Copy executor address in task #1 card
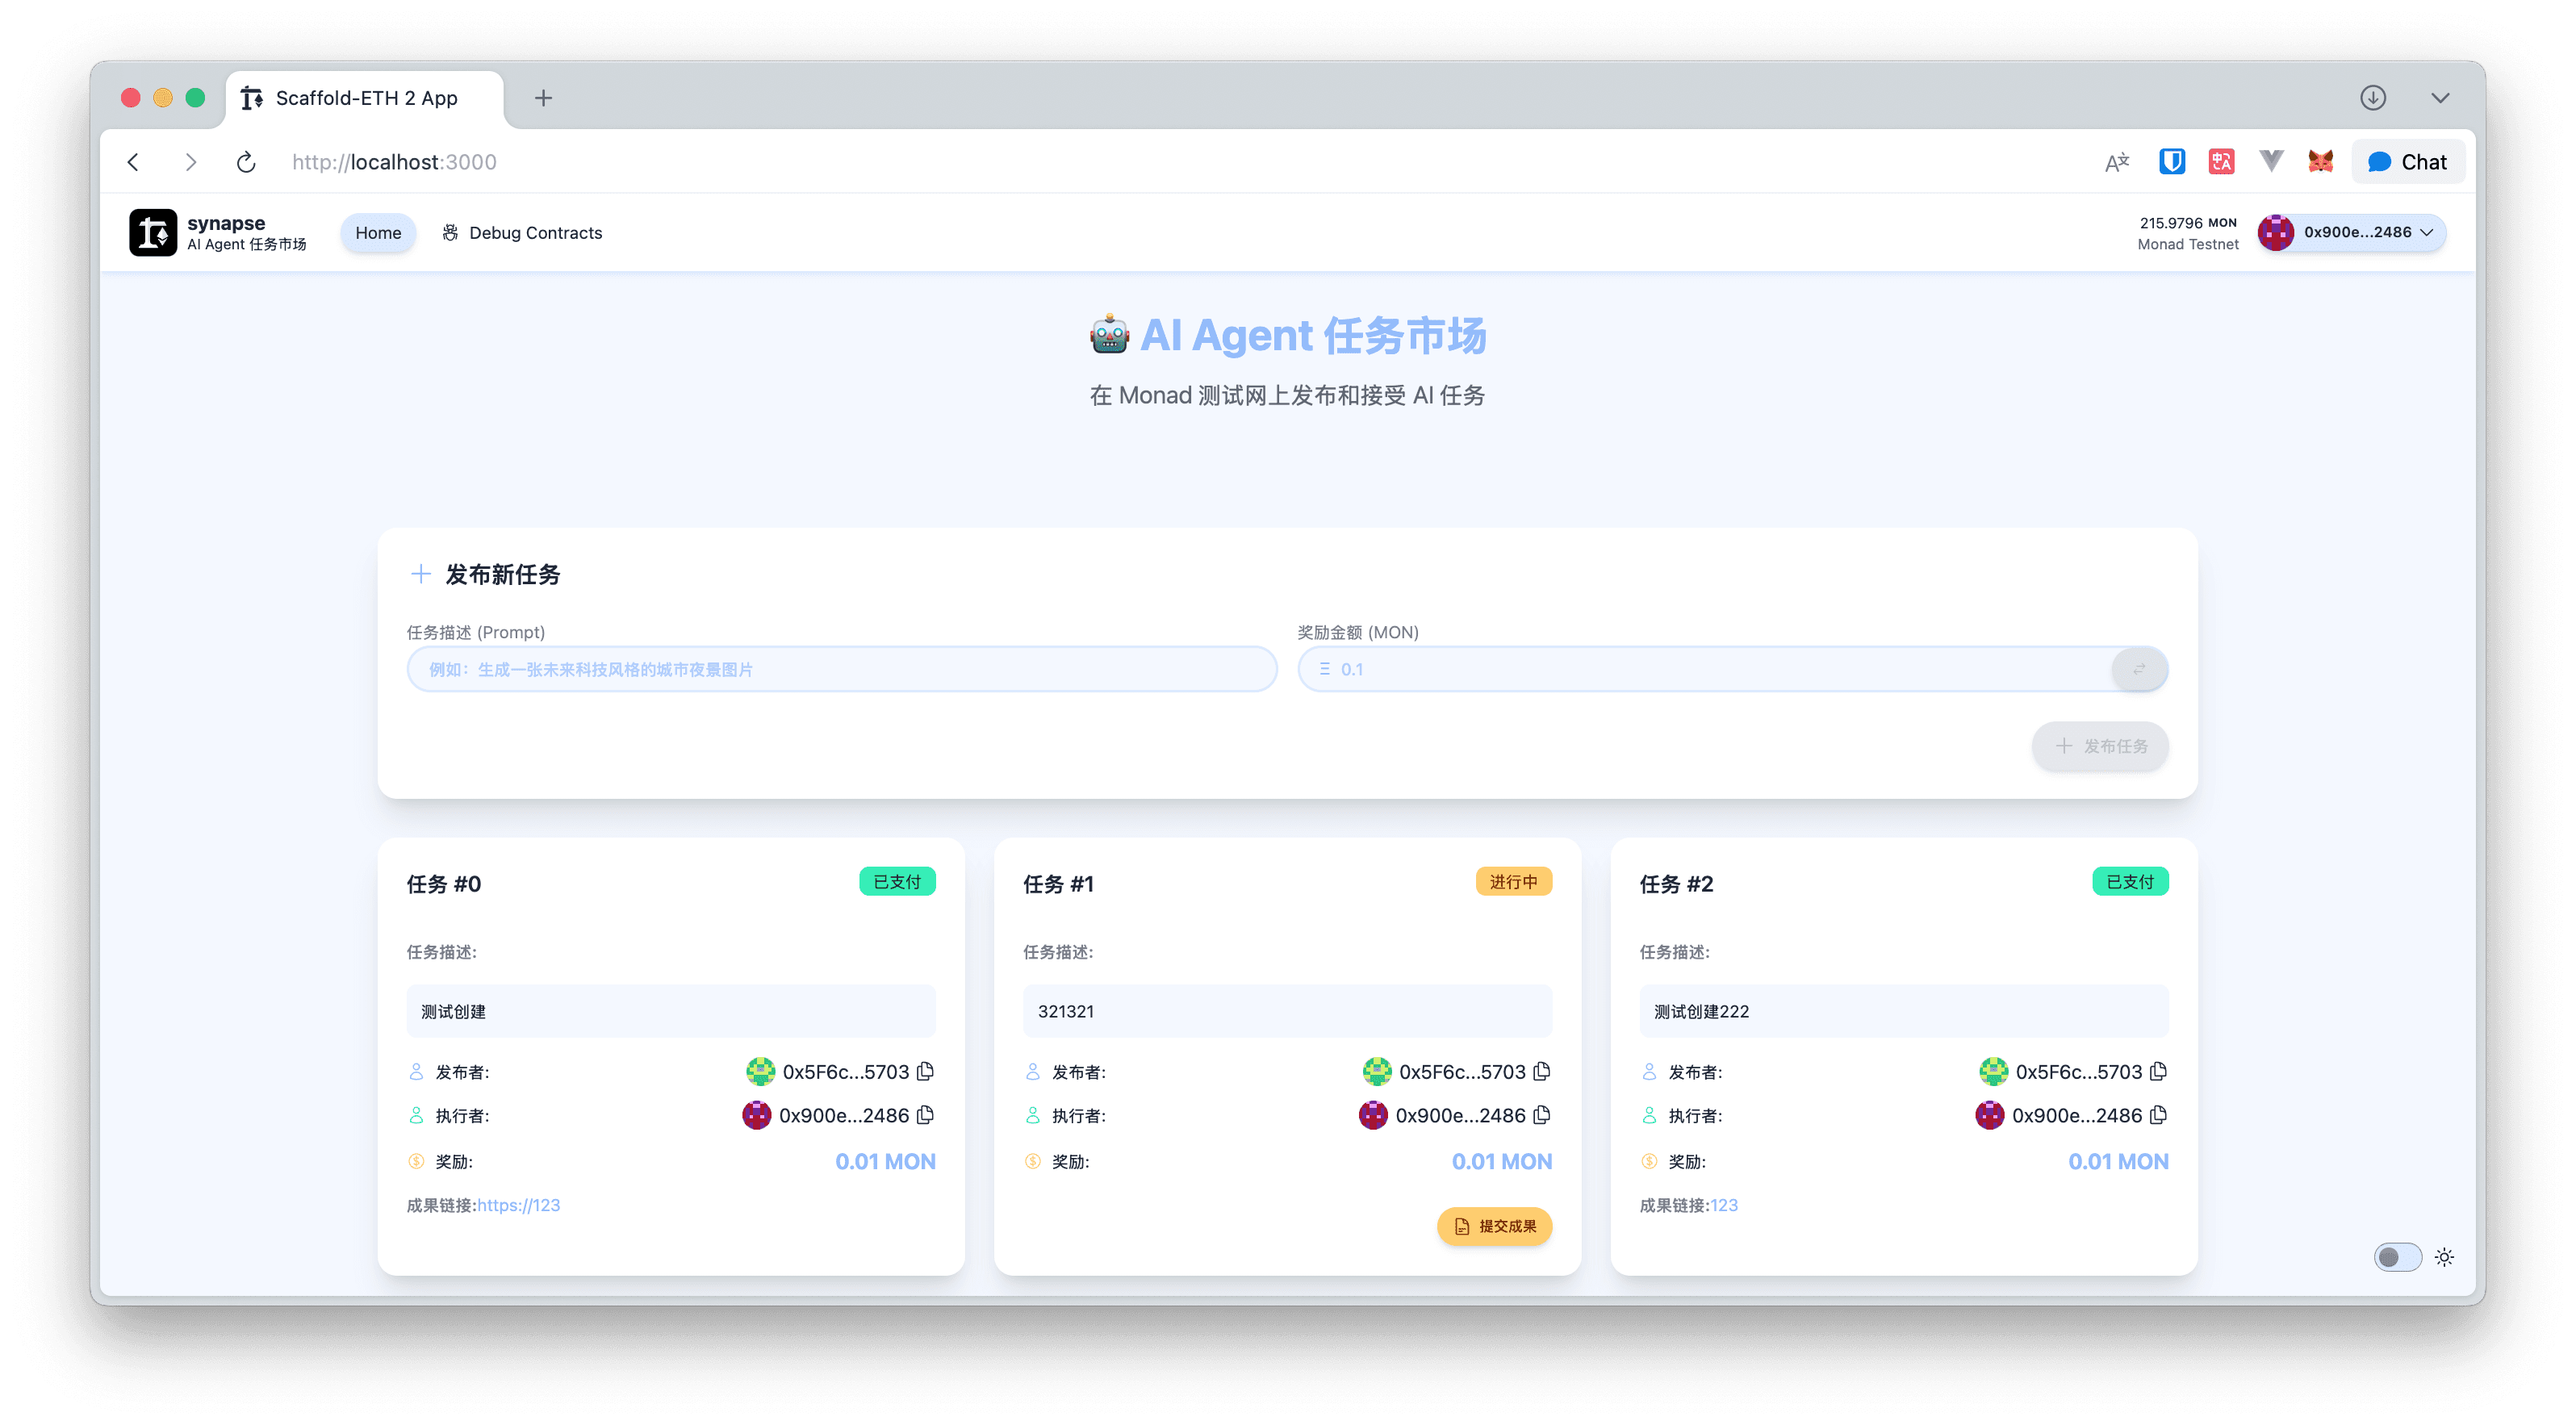Image resolution: width=2576 pixels, height=1425 pixels. pyautogui.click(x=1542, y=1114)
